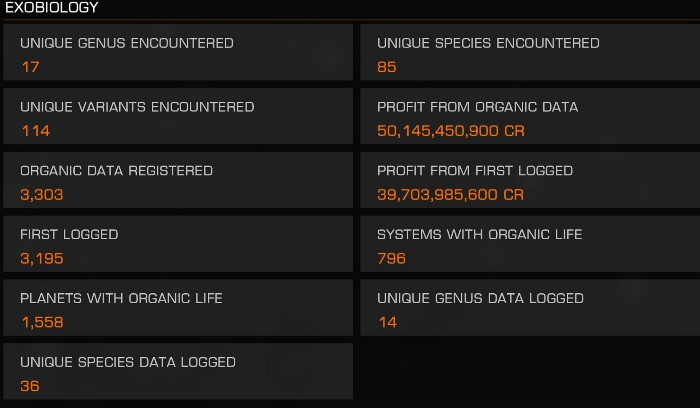The image size is (700, 408).
Task: Select the First Logged stat tile
Action: coord(178,244)
